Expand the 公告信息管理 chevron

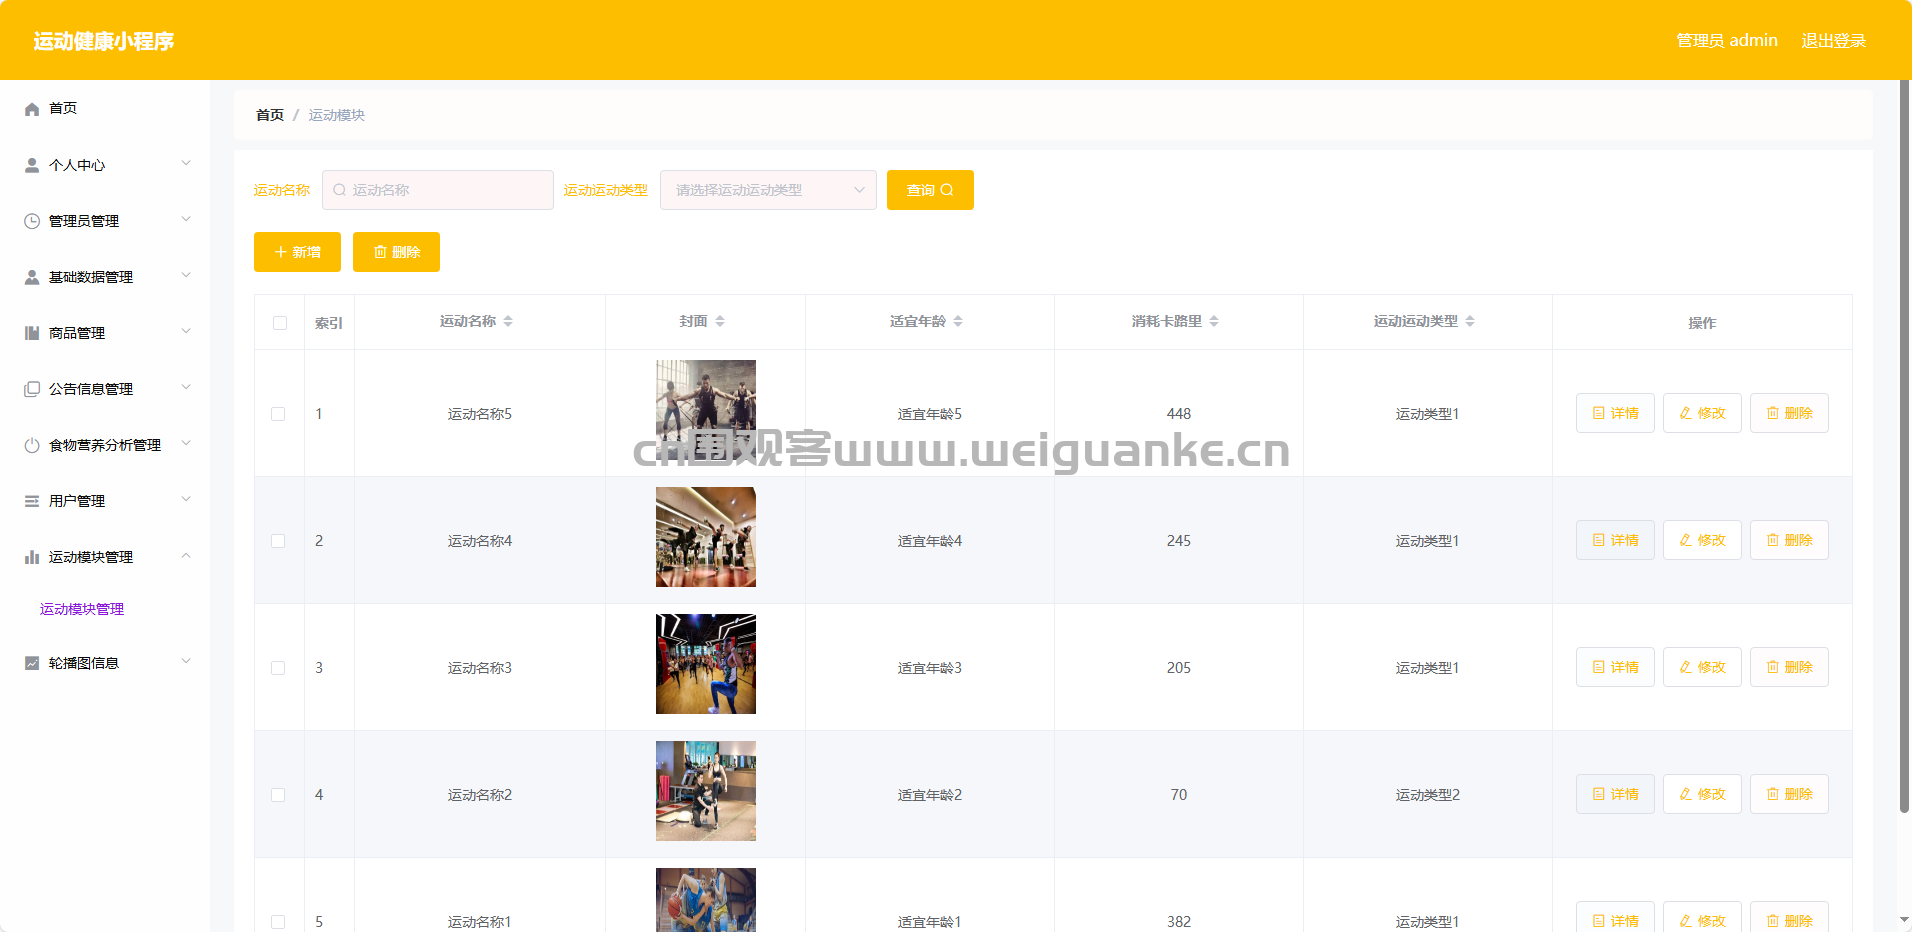tap(186, 388)
